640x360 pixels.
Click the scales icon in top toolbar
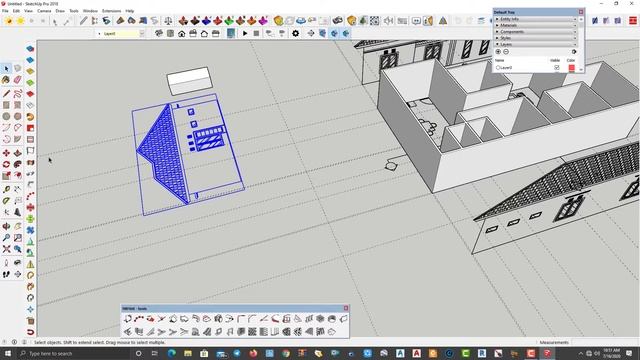pos(168,20)
